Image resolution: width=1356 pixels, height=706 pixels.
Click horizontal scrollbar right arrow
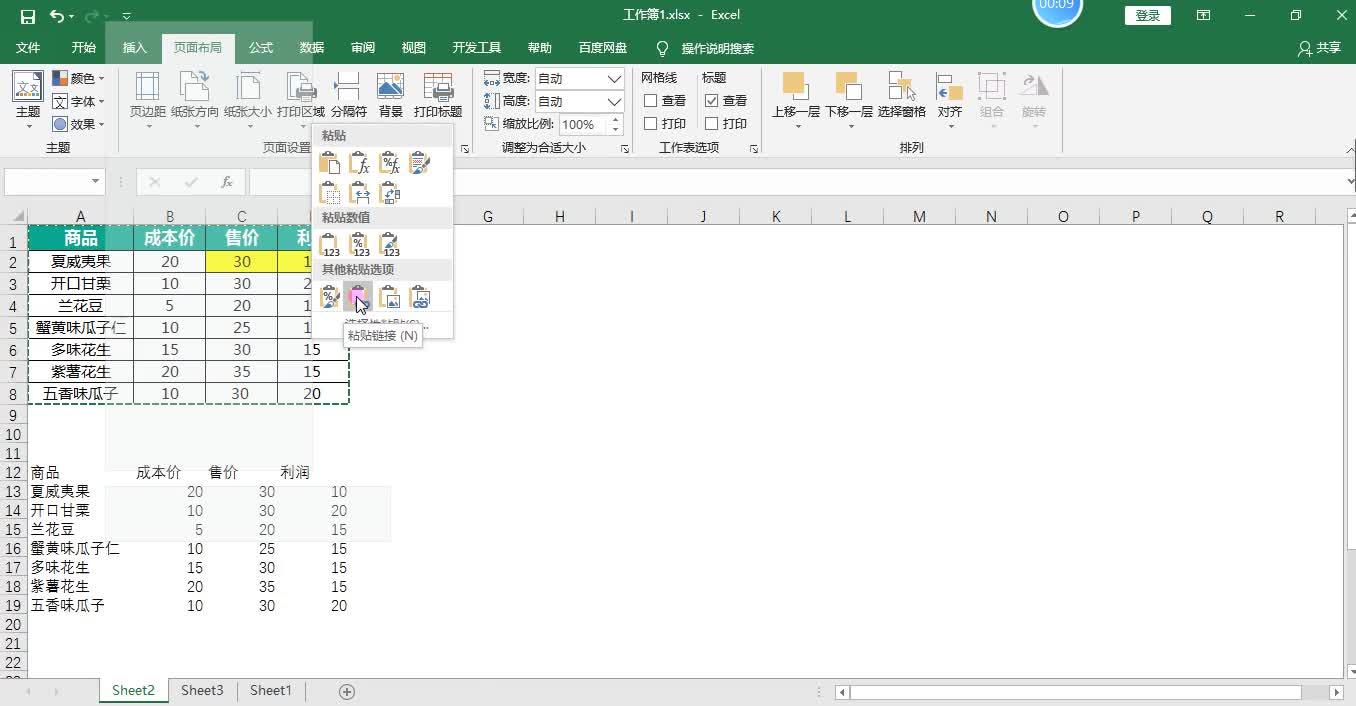pyautogui.click(x=1336, y=692)
